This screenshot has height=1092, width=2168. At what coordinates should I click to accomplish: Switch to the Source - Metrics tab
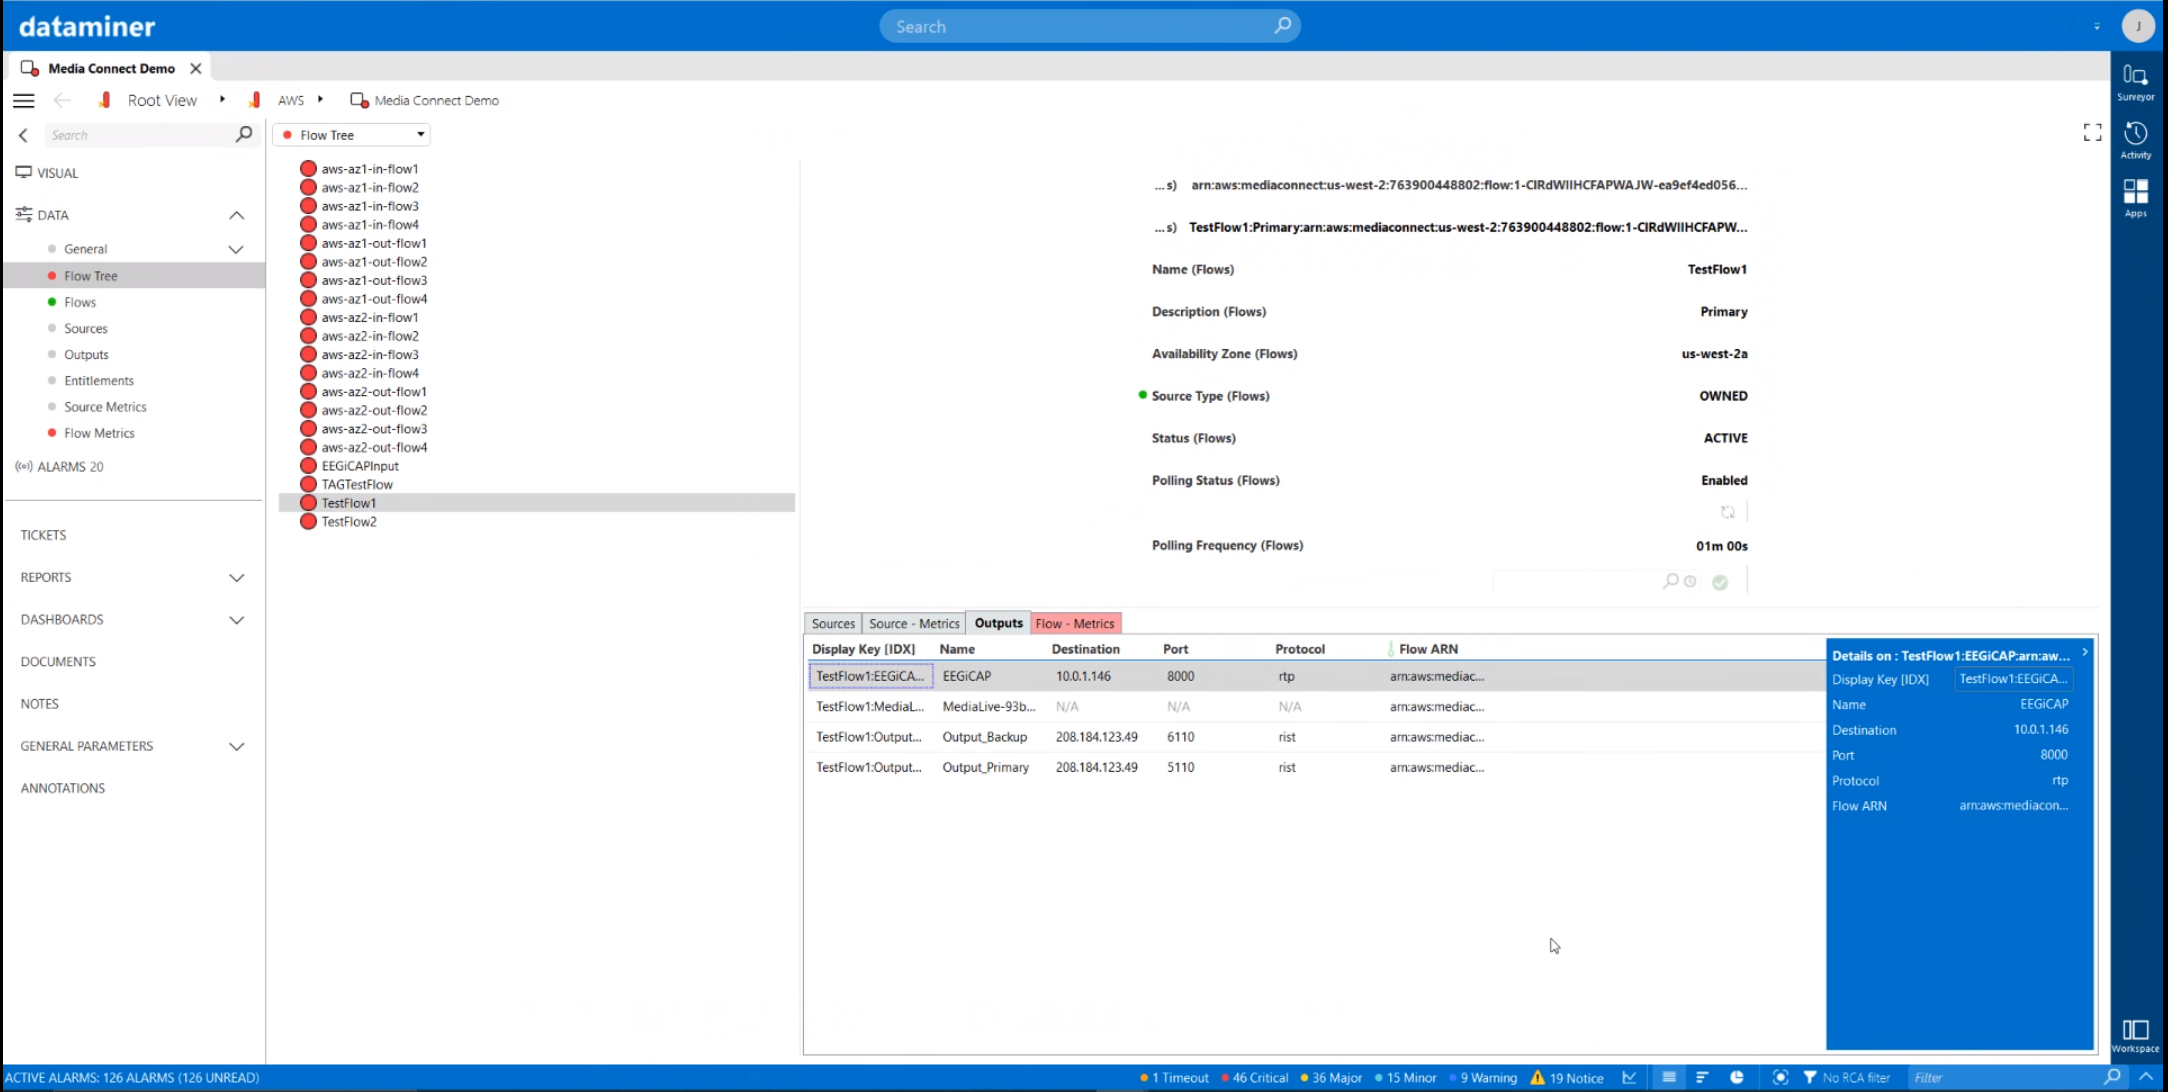pos(914,623)
